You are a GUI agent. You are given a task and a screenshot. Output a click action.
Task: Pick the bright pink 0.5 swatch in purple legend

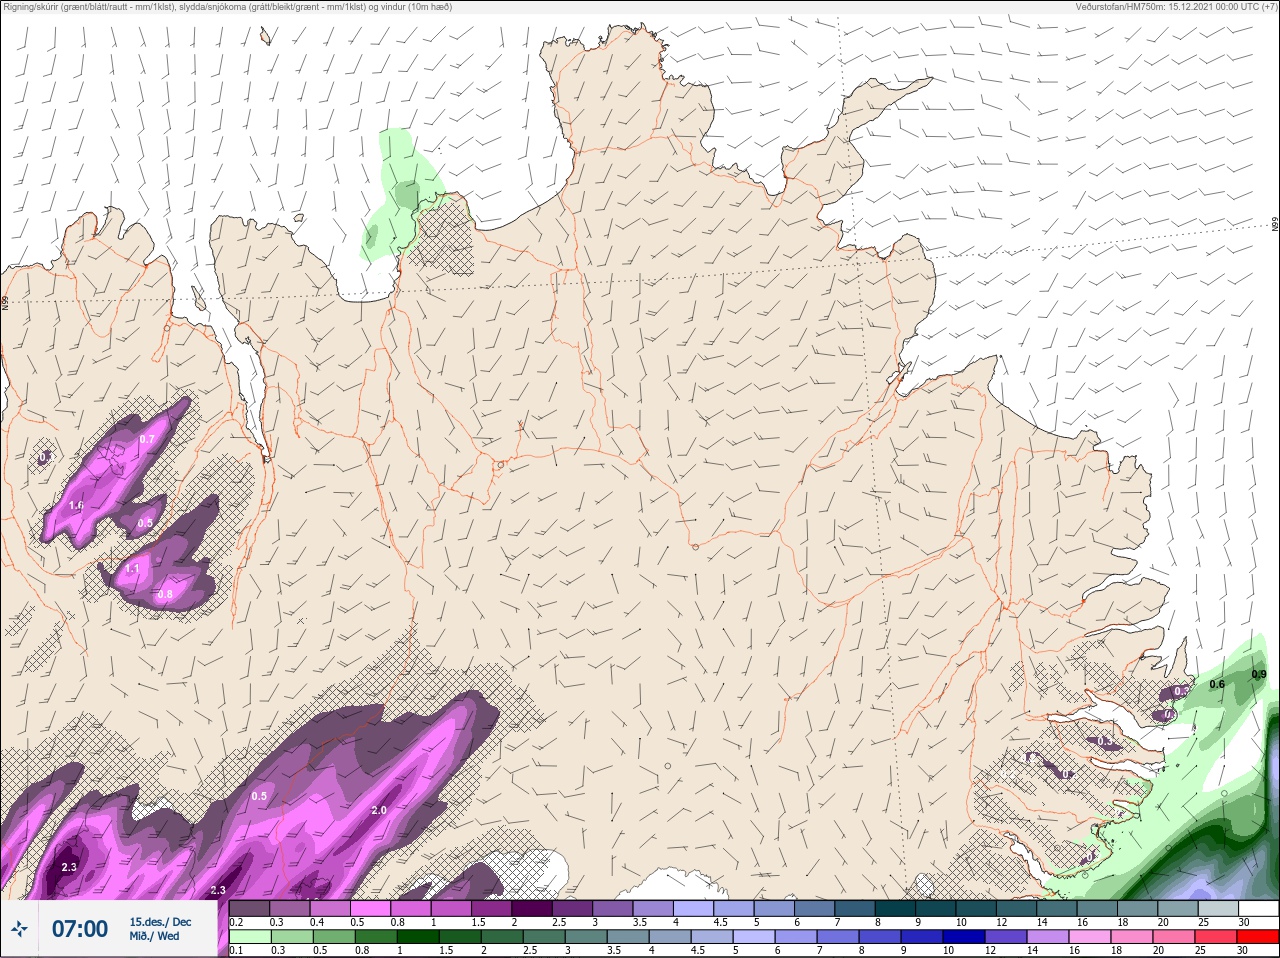(371, 909)
